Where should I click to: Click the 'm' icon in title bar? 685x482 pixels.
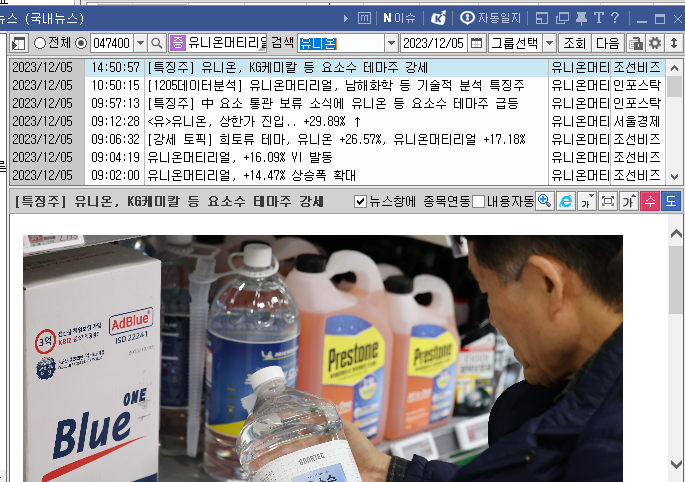pyautogui.click(x=364, y=18)
